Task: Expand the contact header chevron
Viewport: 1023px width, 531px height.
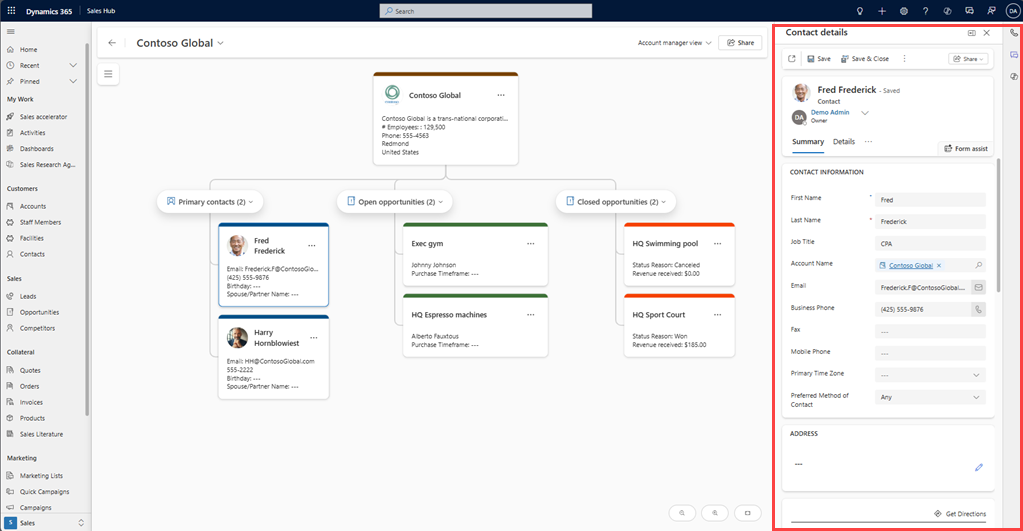Action: point(865,114)
